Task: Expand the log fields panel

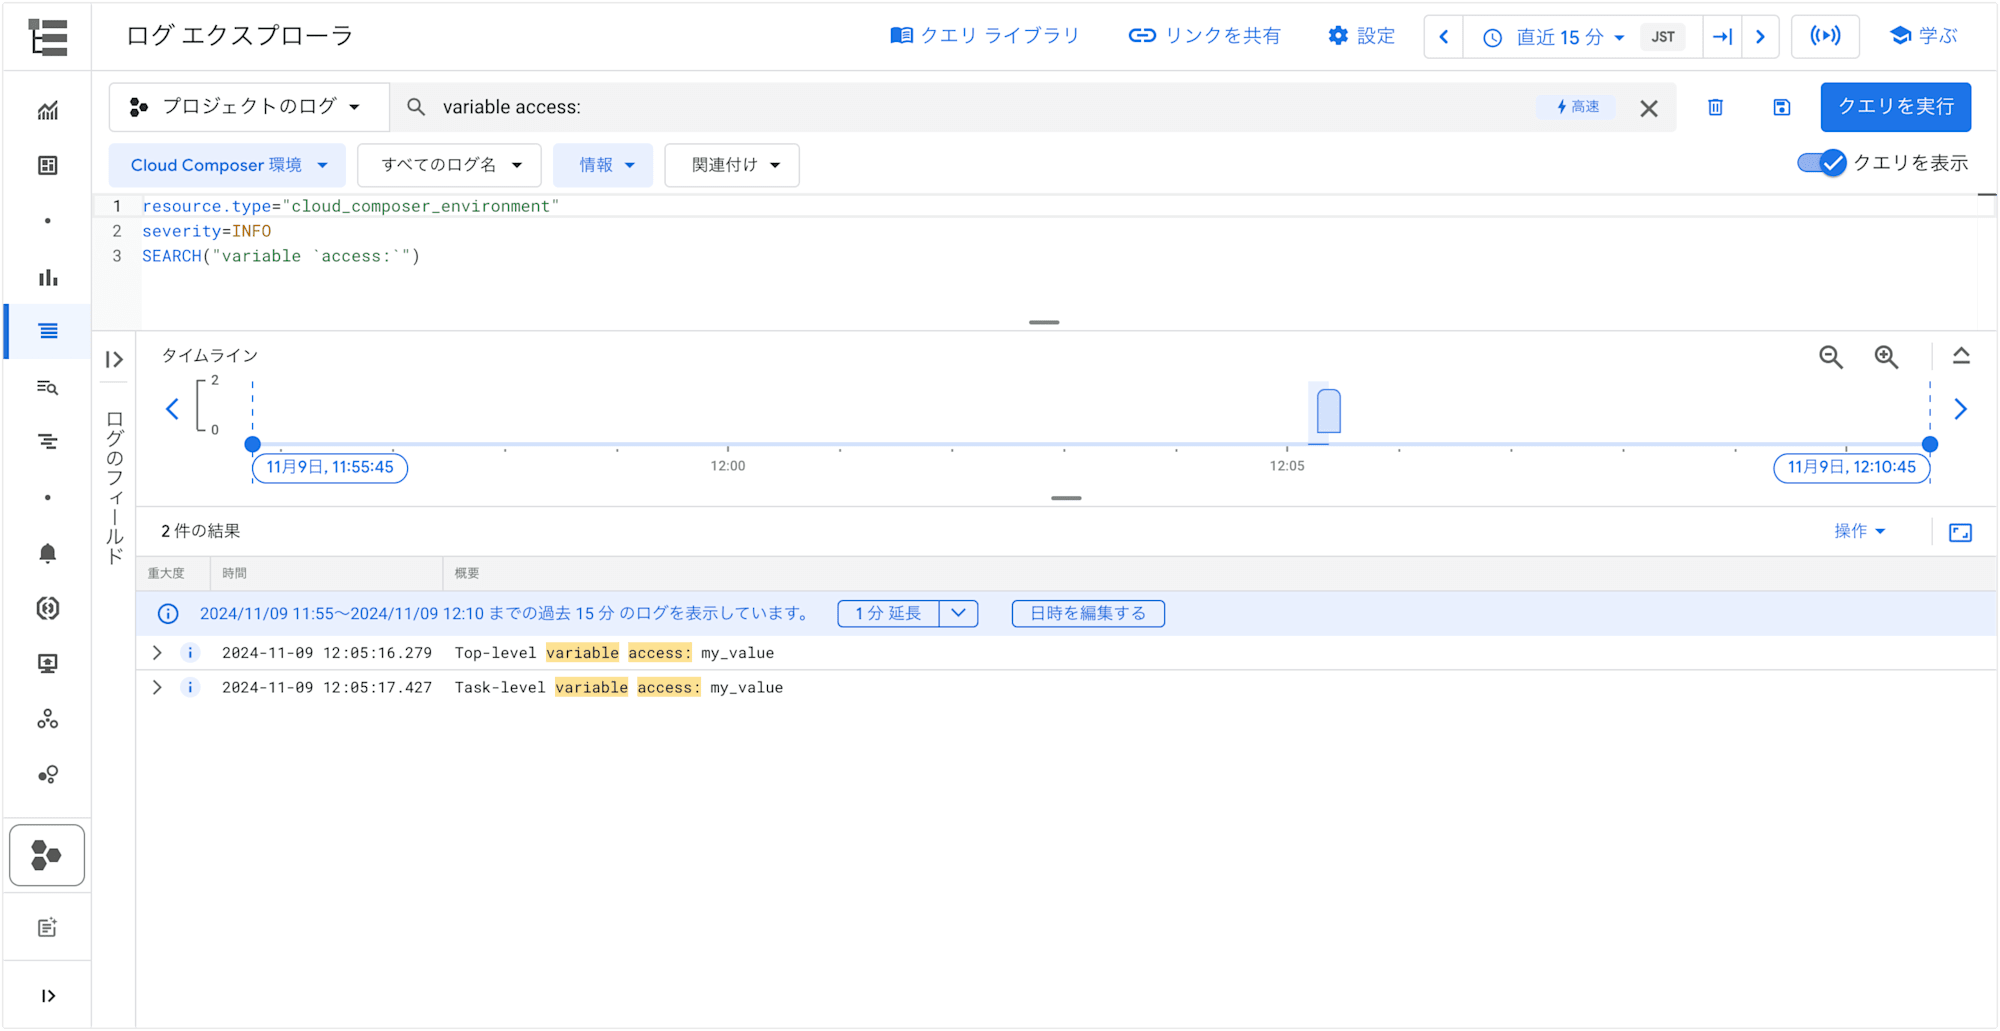Action: click(x=114, y=359)
